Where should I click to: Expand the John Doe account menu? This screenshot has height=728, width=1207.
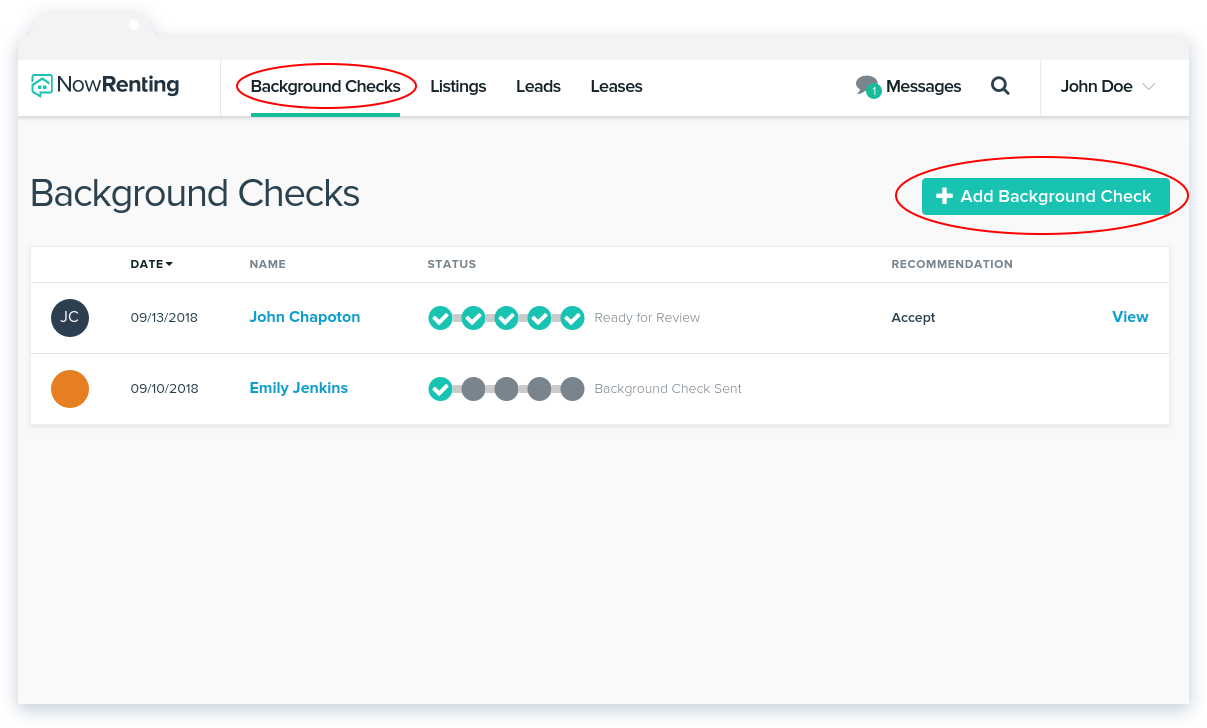tap(1108, 86)
